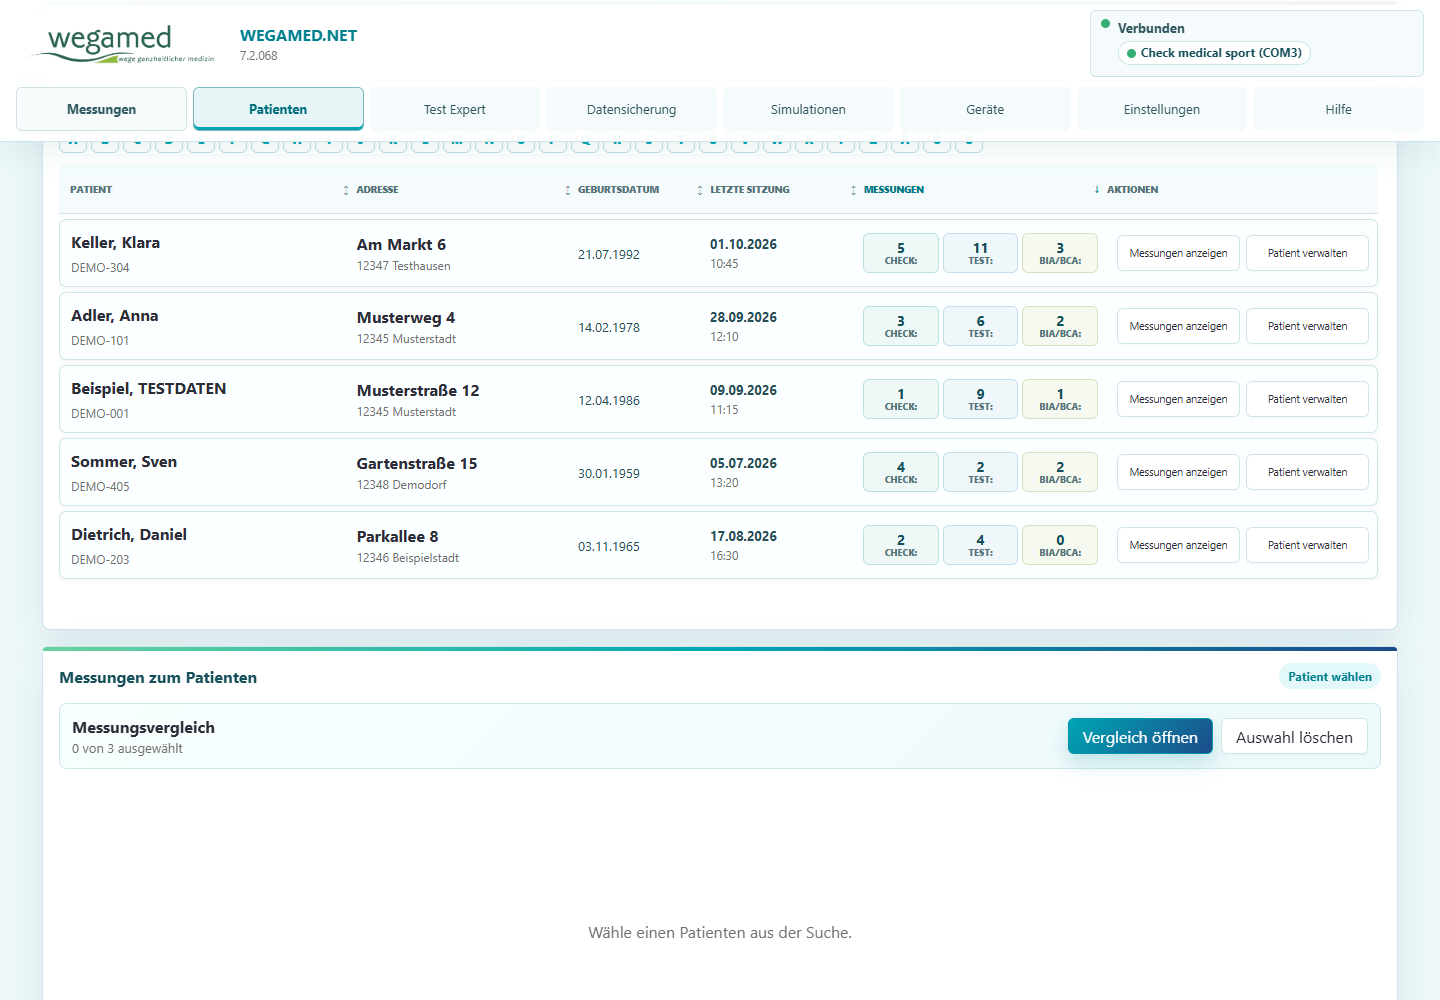Open Dietrich, Daniel's 2 CHECK badge
Viewport: 1440px width, 1000px height.
[x=901, y=545]
